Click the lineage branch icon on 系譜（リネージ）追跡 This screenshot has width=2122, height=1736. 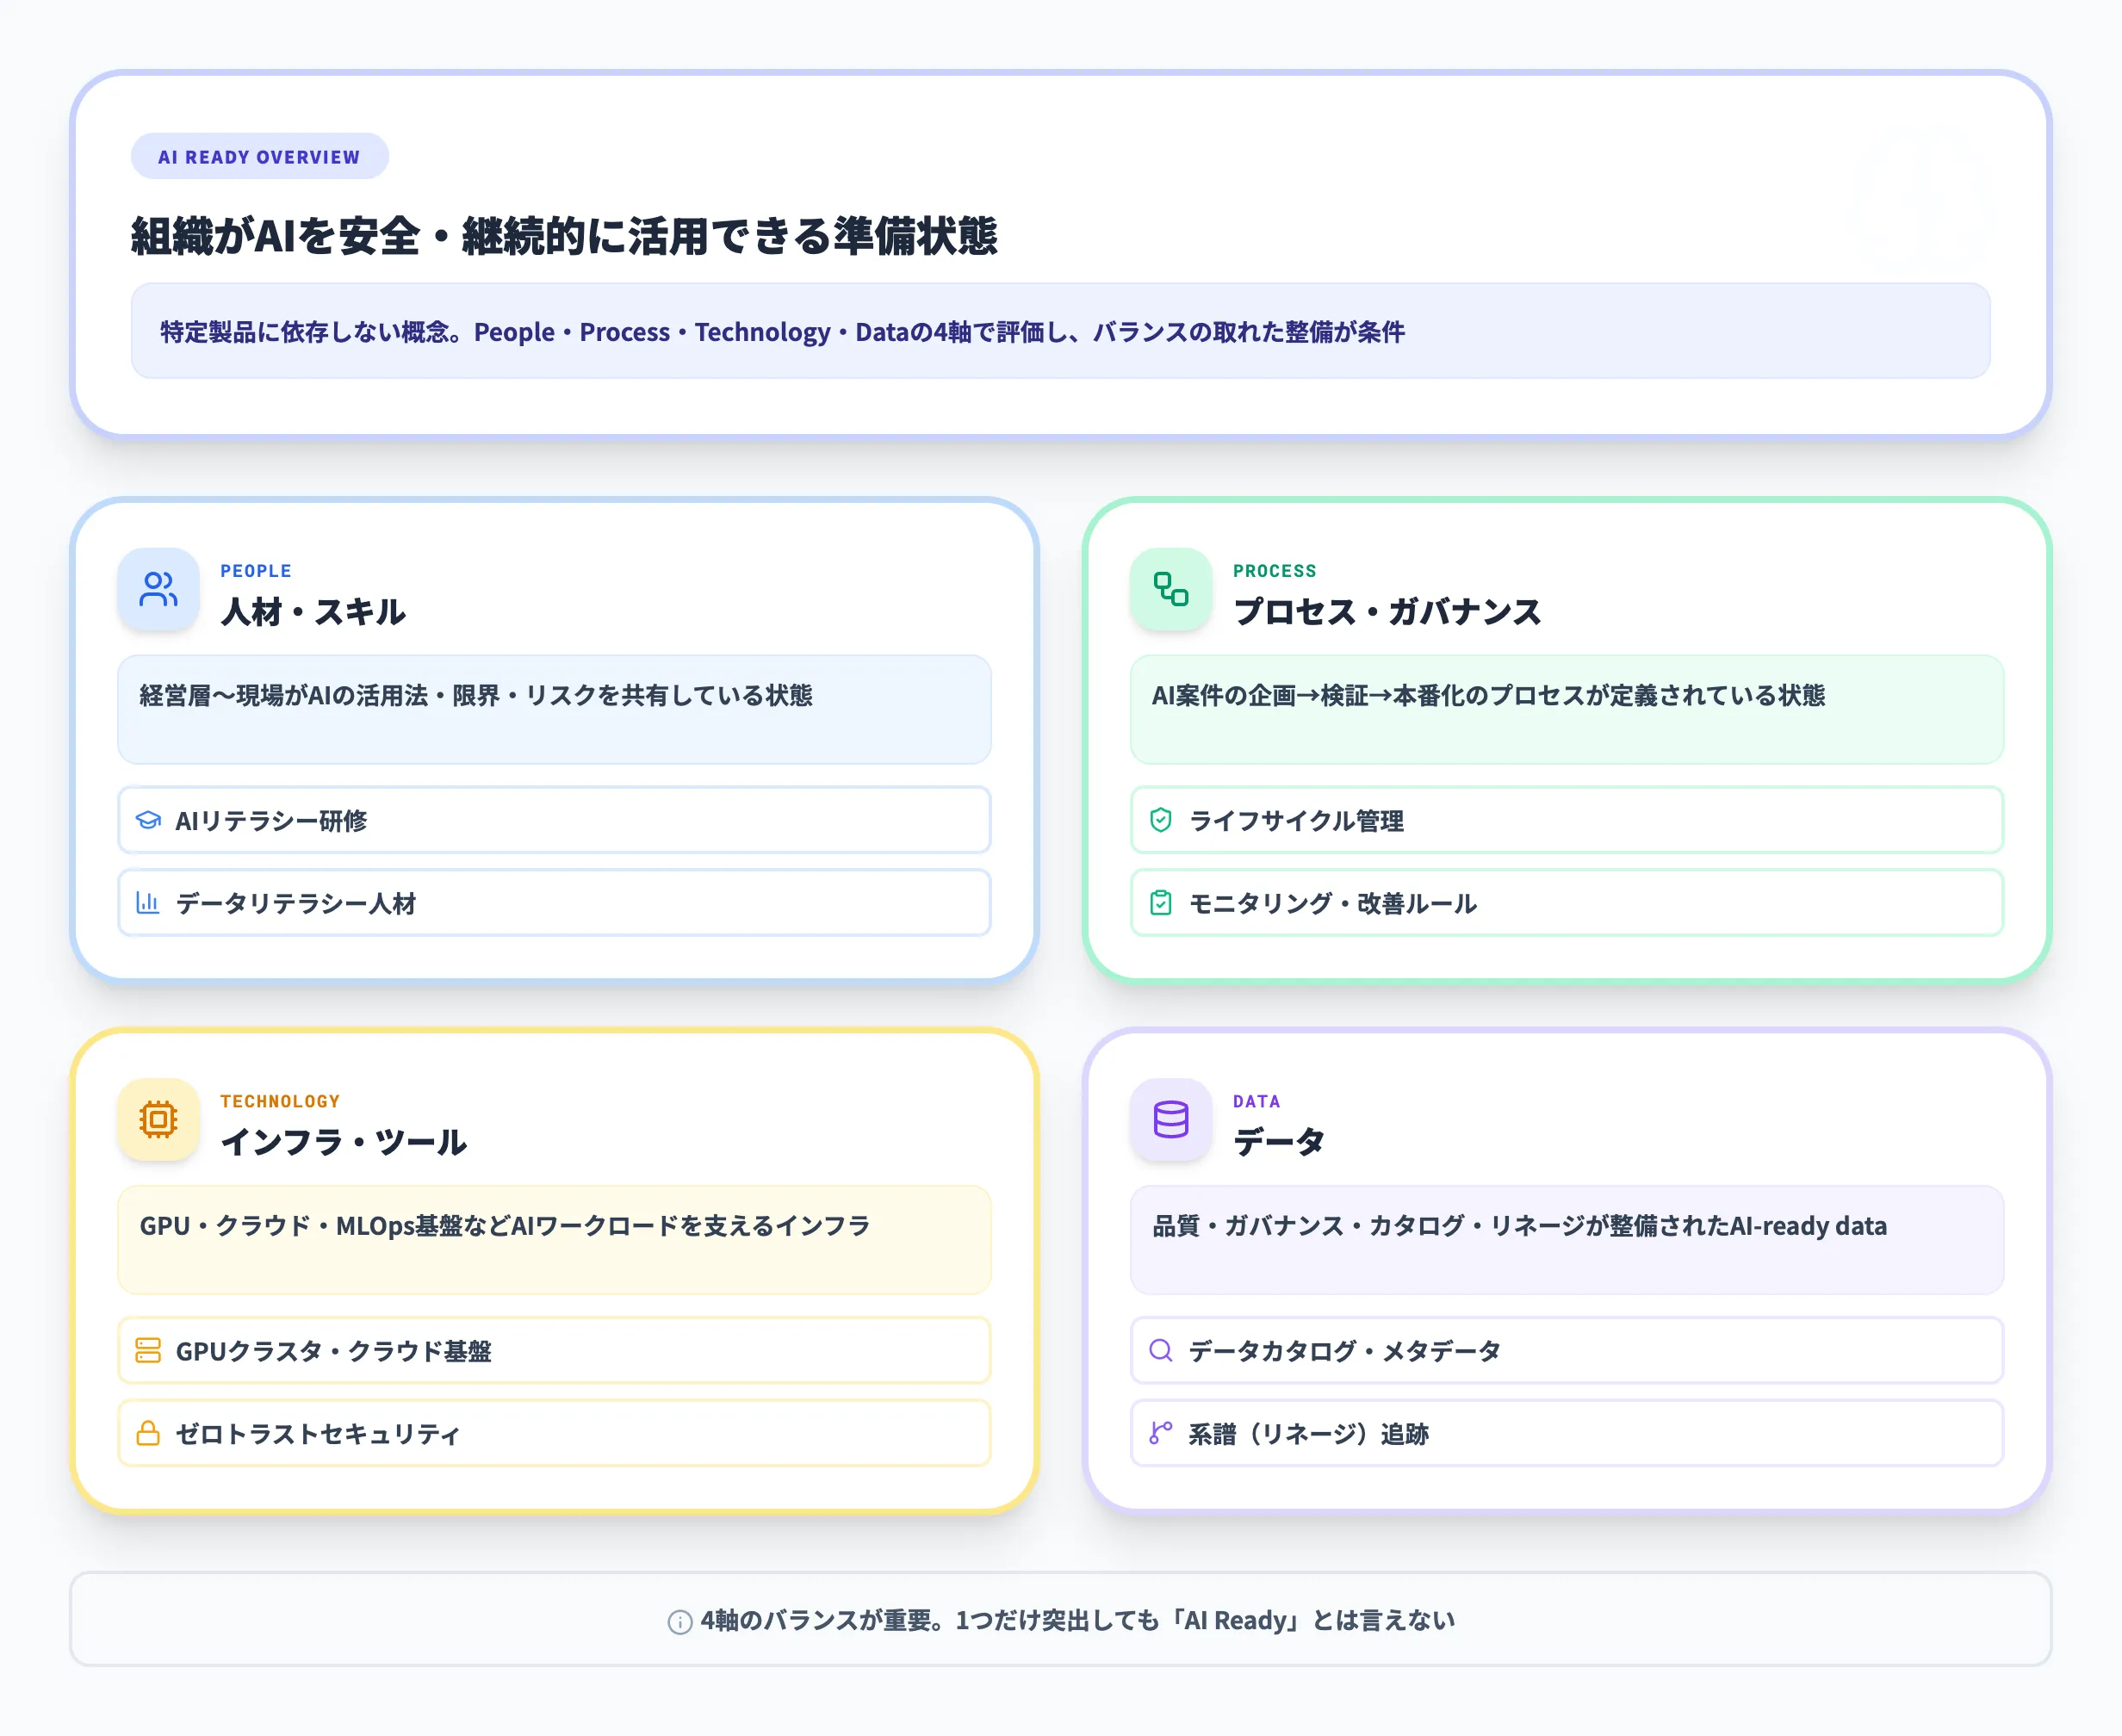1160,1433
